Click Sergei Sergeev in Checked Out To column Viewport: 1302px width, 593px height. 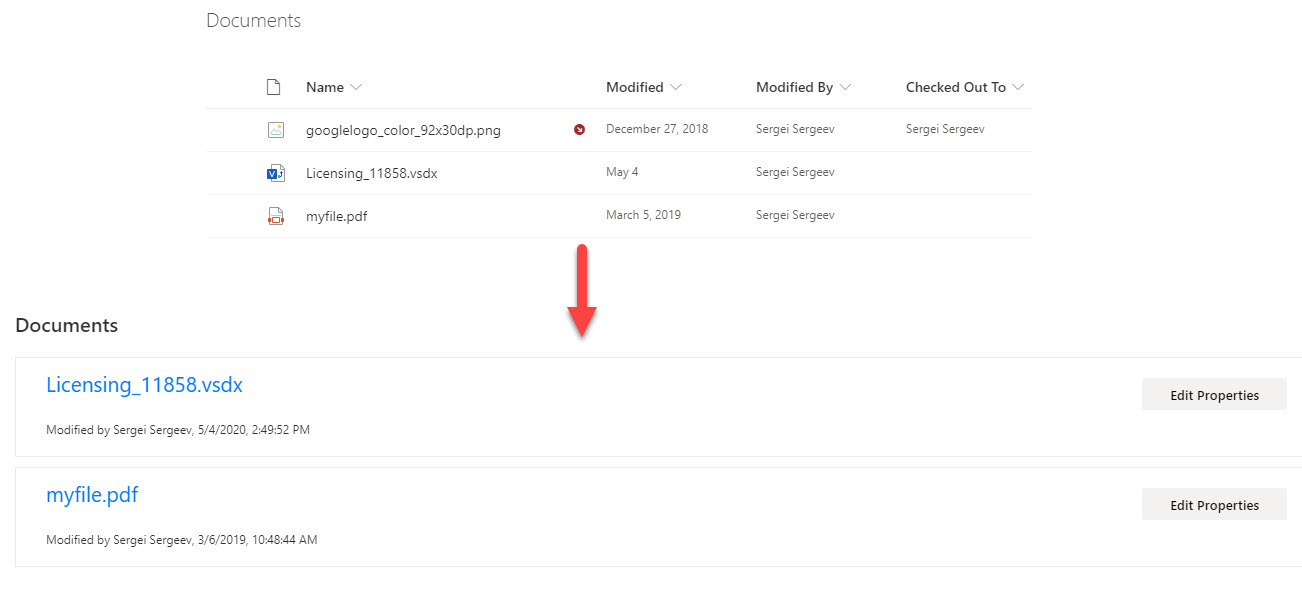[x=945, y=129]
